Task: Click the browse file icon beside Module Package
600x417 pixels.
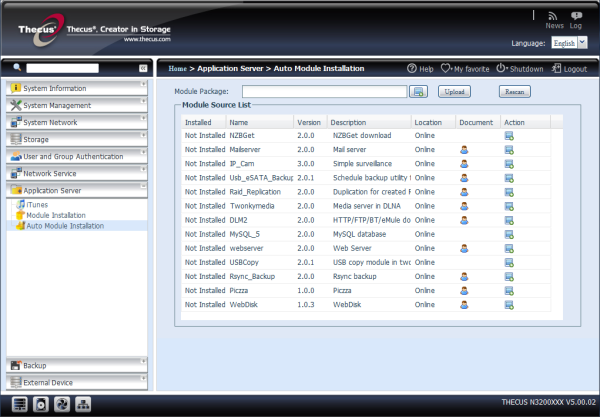Action: pyautogui.click(x=418, y=91)
